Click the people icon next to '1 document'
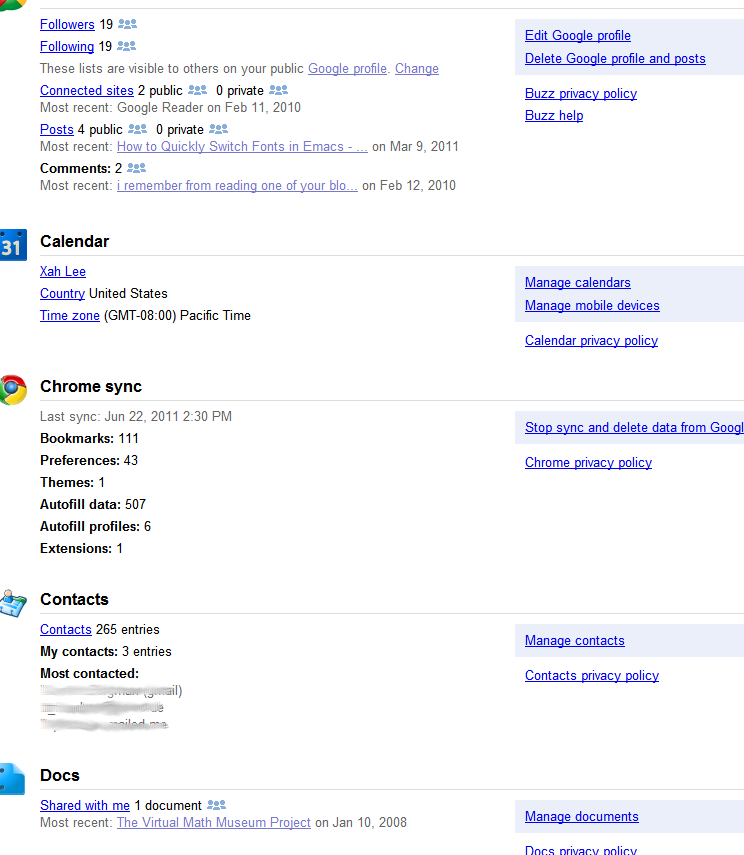Screen dimensions: 744x855 (217, 804)
